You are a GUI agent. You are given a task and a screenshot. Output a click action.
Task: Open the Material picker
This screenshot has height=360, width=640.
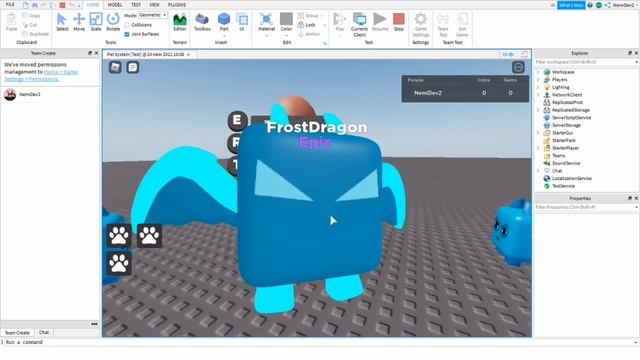(266, 22)
